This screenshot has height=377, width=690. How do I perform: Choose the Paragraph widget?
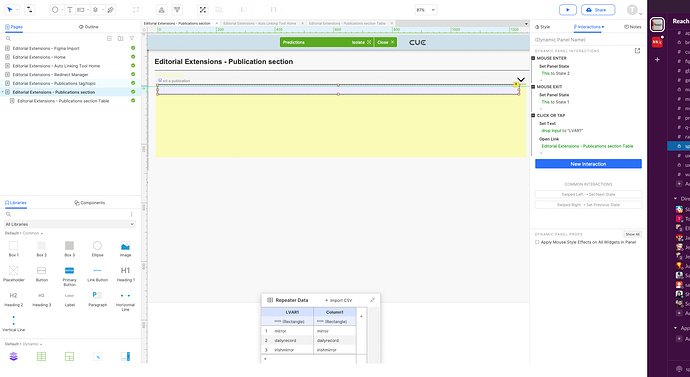(97, 298)
